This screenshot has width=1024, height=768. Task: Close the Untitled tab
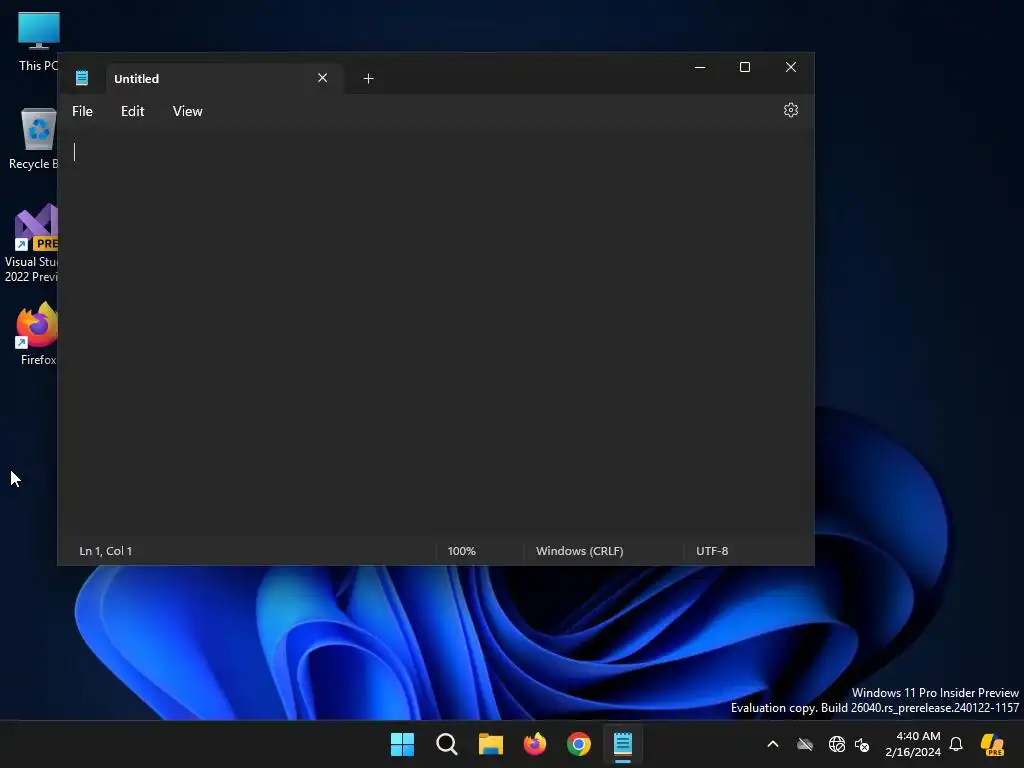click(x=323, y=78)
